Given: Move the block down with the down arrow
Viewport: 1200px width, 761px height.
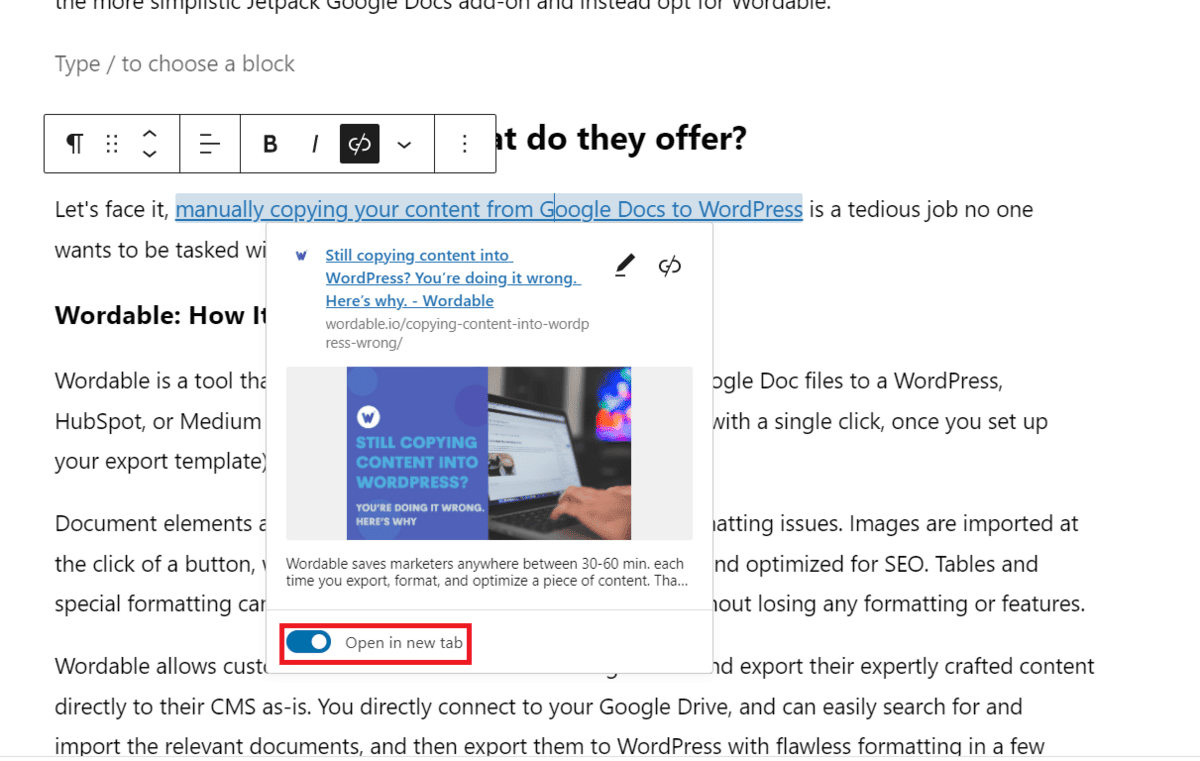Looking at the screenshot, I should pyautogui.click(x=148, y=154).
